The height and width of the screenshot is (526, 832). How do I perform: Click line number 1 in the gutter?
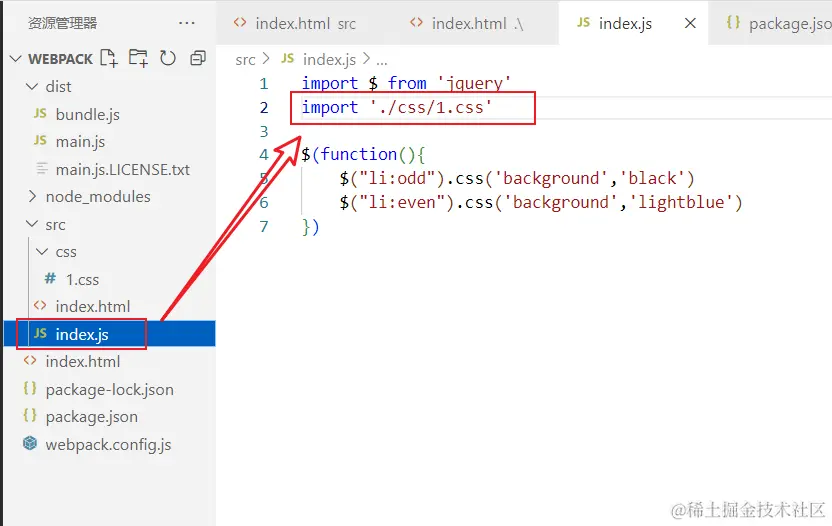click(264, 83)
